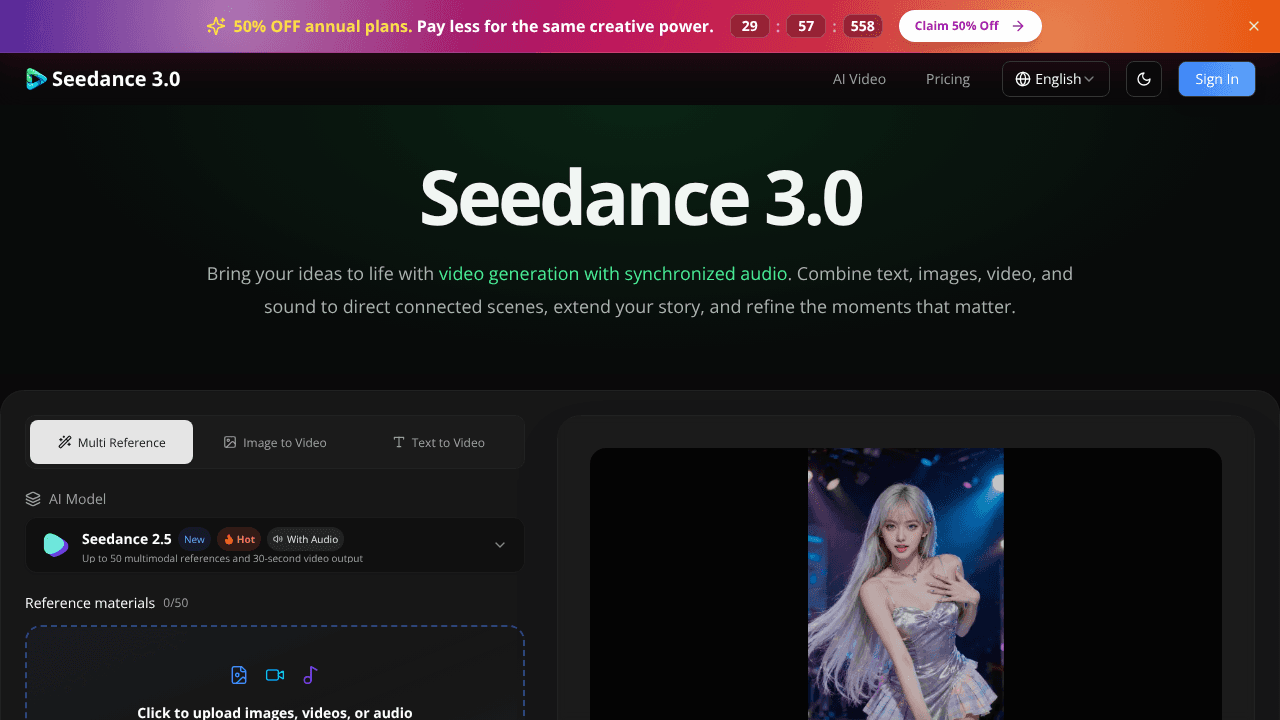
Task: Click the Reference materials 0/50 label
Action: tap(106, 603)
